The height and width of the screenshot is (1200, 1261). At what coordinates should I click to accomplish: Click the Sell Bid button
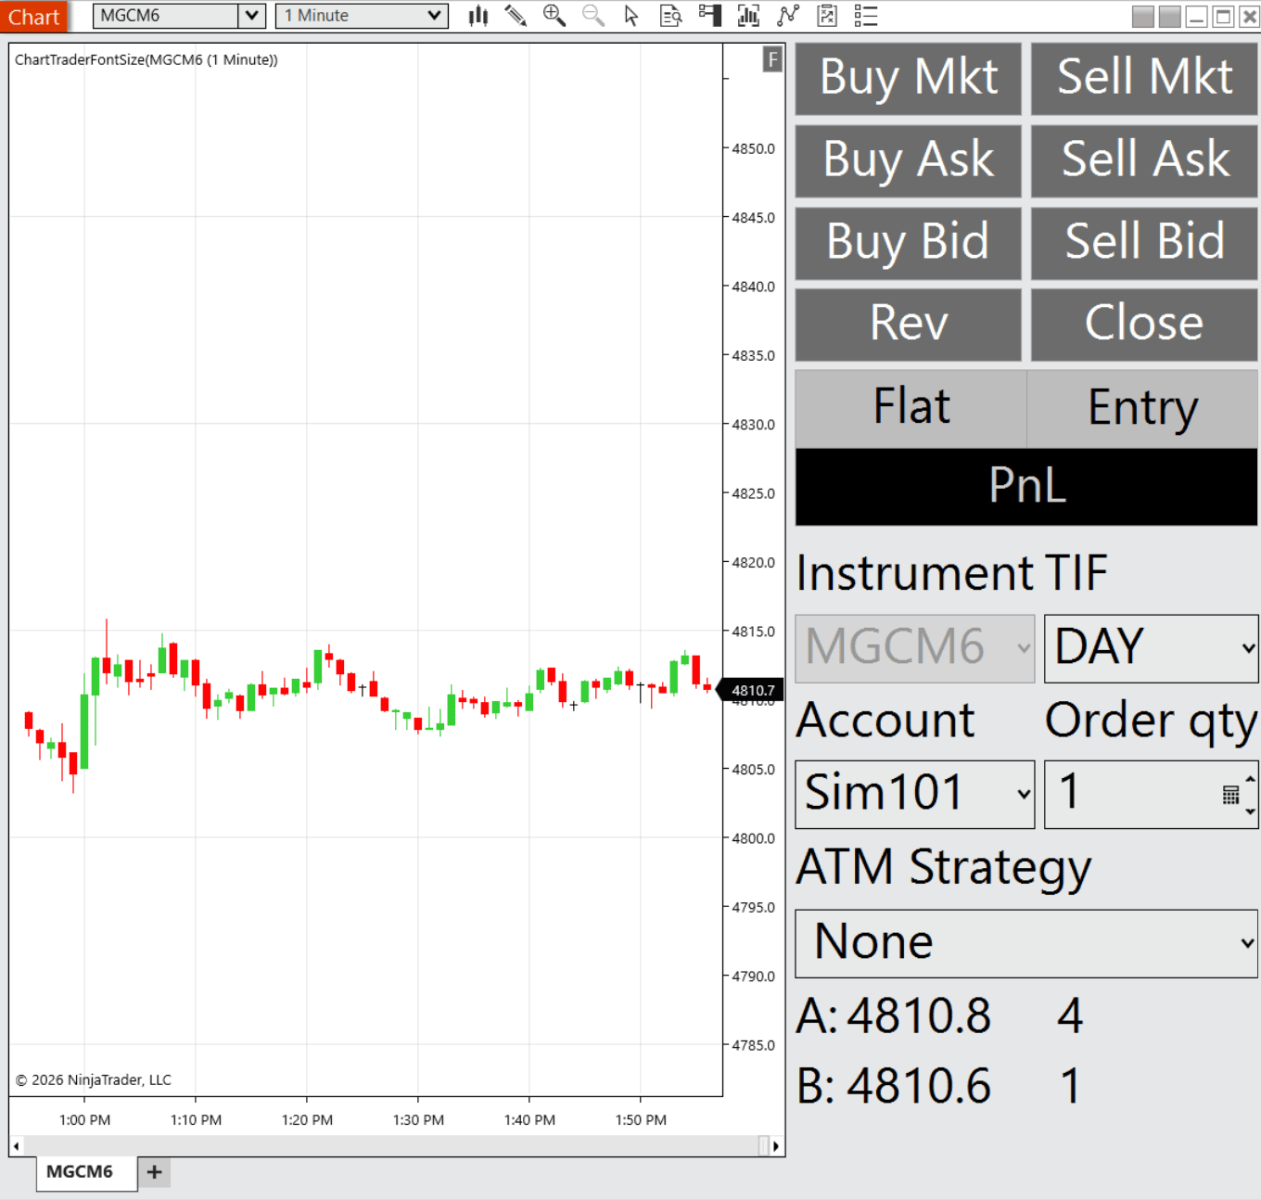coord(1144,243)
